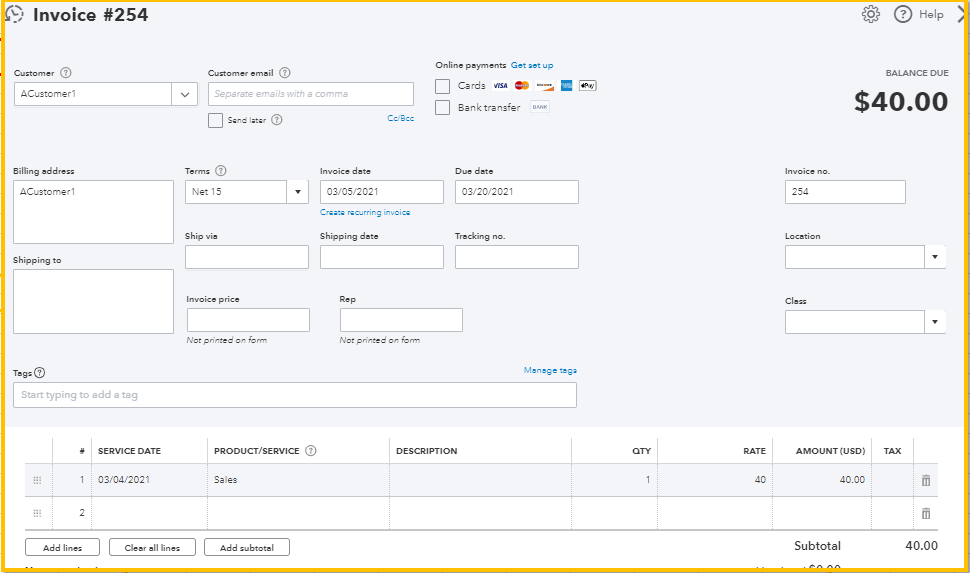Open the settings gear icon
The image size is (970, 573).
tap(870, 14)
